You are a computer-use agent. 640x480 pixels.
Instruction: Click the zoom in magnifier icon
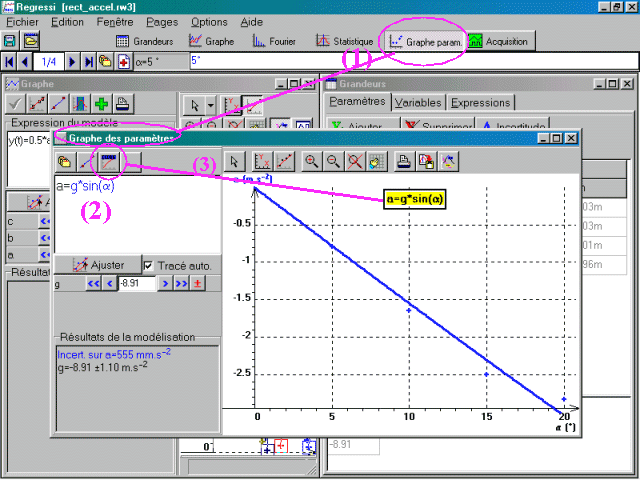click(313, 160)
